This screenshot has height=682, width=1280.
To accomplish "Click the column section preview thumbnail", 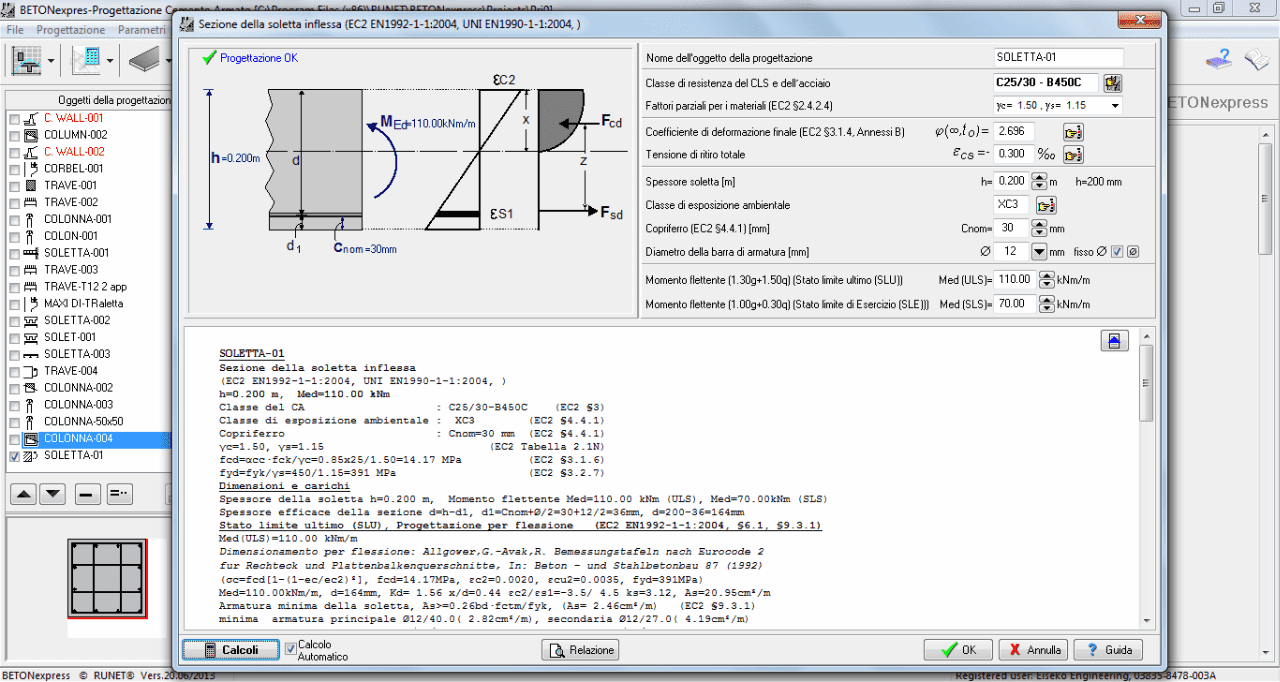I will click(x=108, y=577).
